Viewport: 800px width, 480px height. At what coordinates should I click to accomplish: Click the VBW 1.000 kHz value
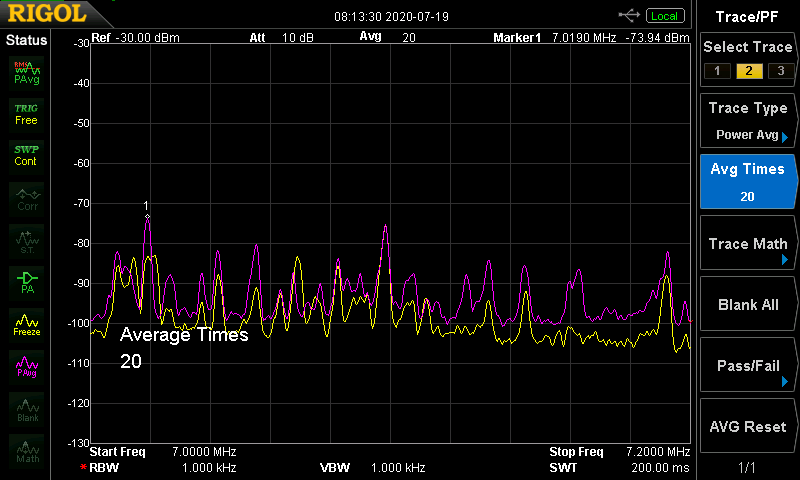click(398, 468)
